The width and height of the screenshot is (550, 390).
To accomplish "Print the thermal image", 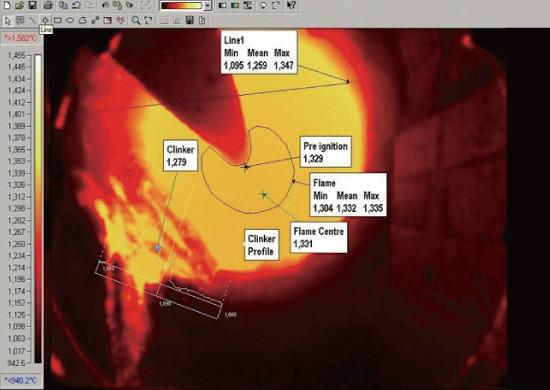I will 49,5.
